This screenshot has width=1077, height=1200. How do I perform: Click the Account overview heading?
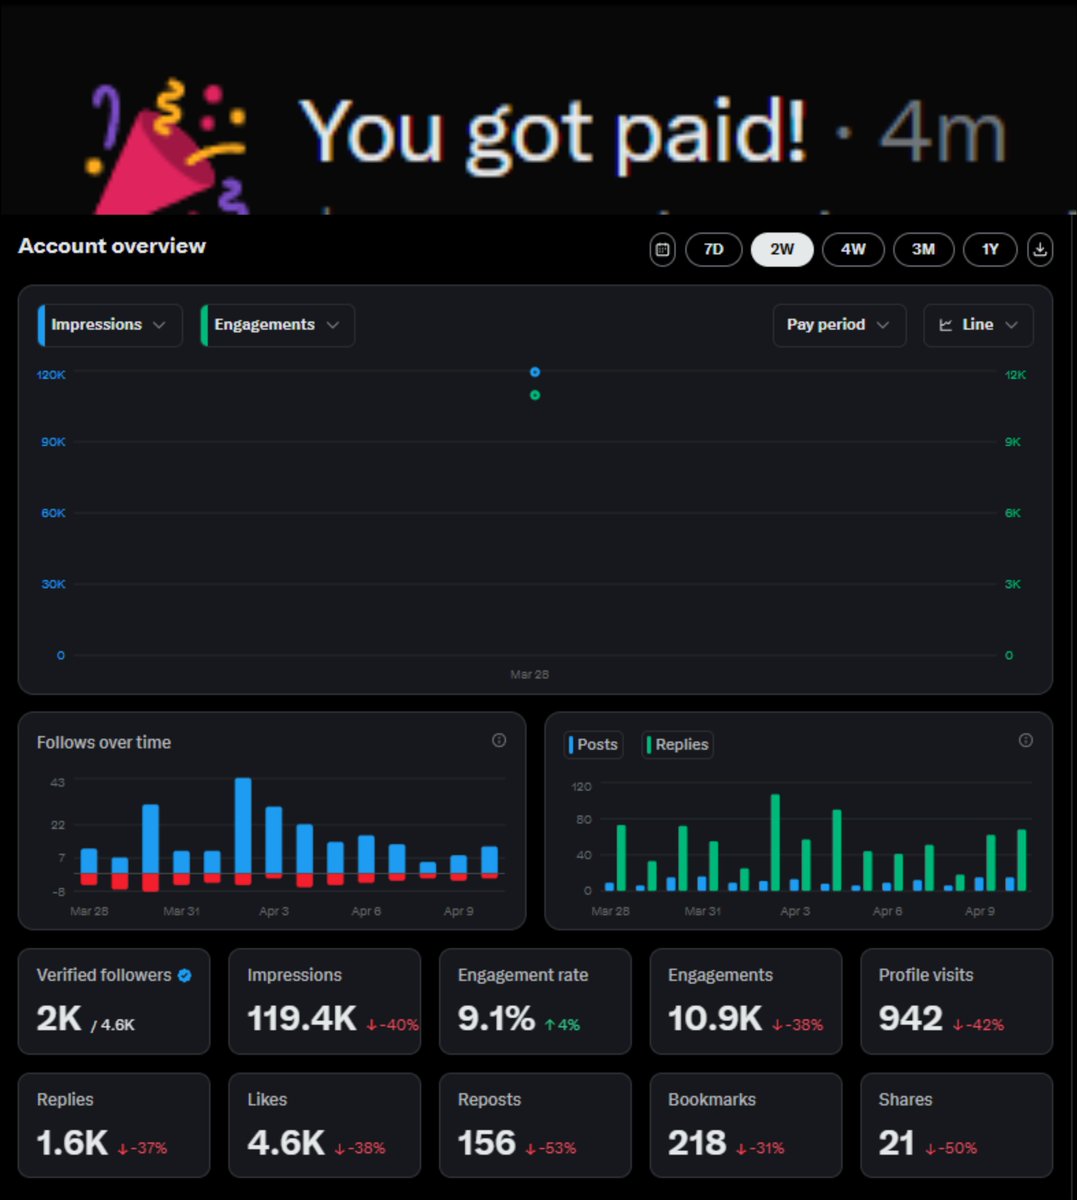tap(112, 246)
